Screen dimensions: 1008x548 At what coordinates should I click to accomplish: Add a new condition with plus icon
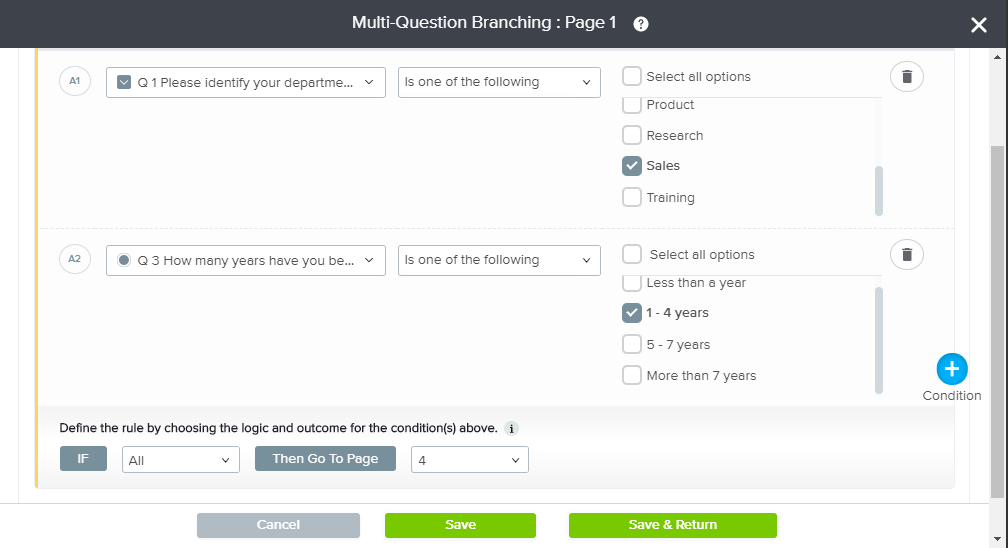pos(952,369)
